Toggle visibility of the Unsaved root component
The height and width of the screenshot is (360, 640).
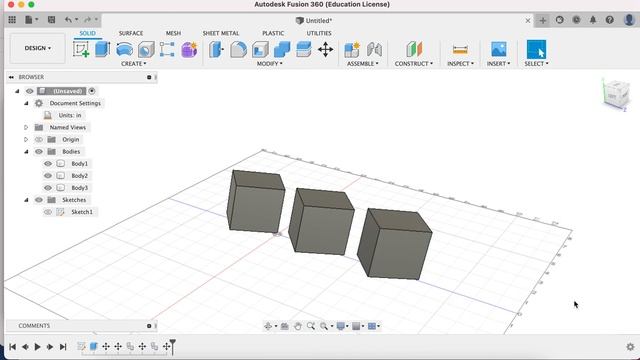pyautogui.click(x=30, y=91)
